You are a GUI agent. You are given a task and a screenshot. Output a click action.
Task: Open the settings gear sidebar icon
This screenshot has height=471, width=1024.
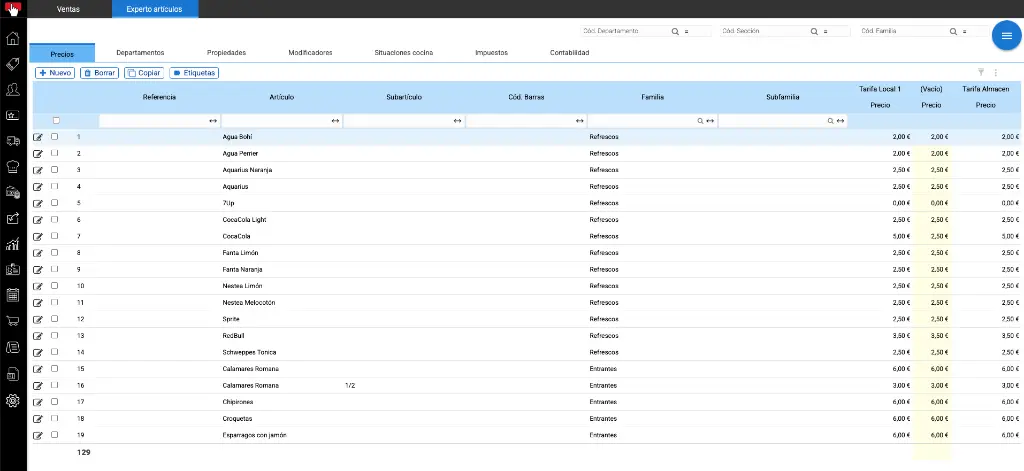[x=12, y=400]
